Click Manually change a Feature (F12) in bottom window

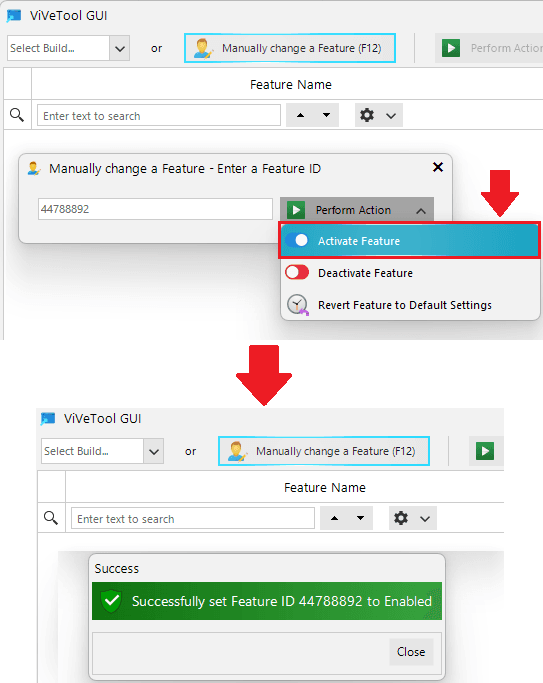324,451
